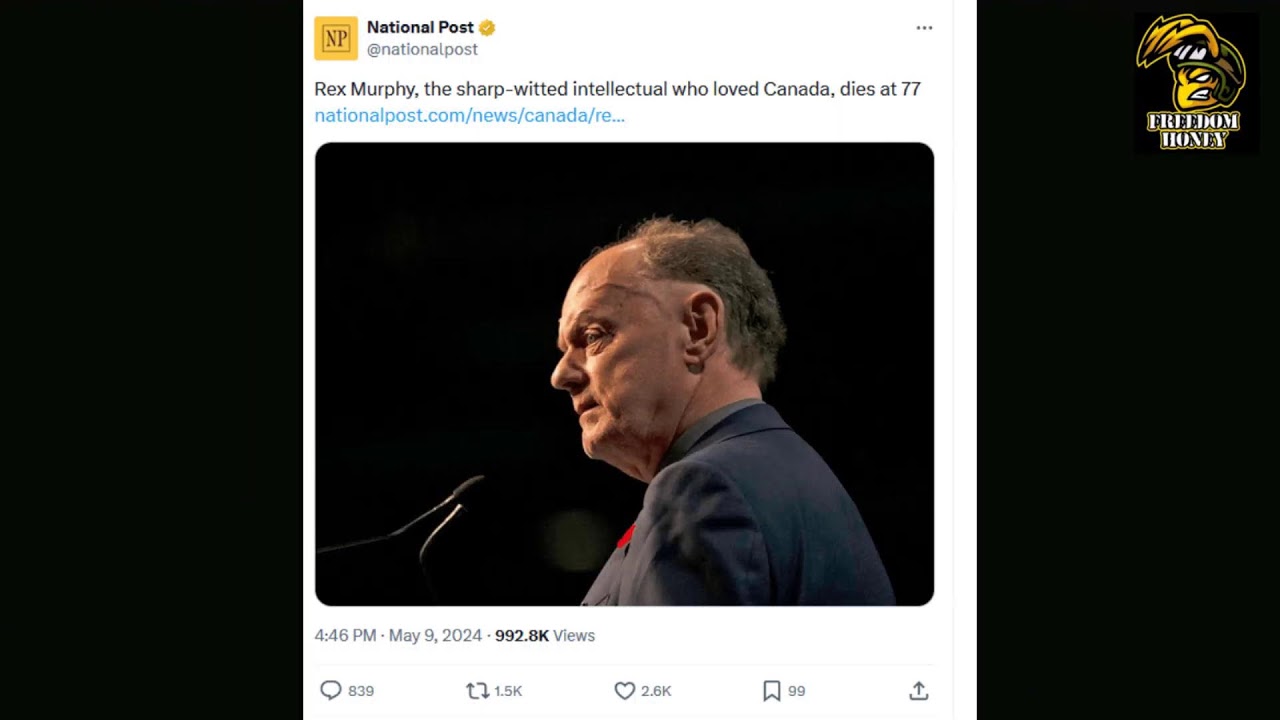Click the 2.6K likes count

coord(656,691)
